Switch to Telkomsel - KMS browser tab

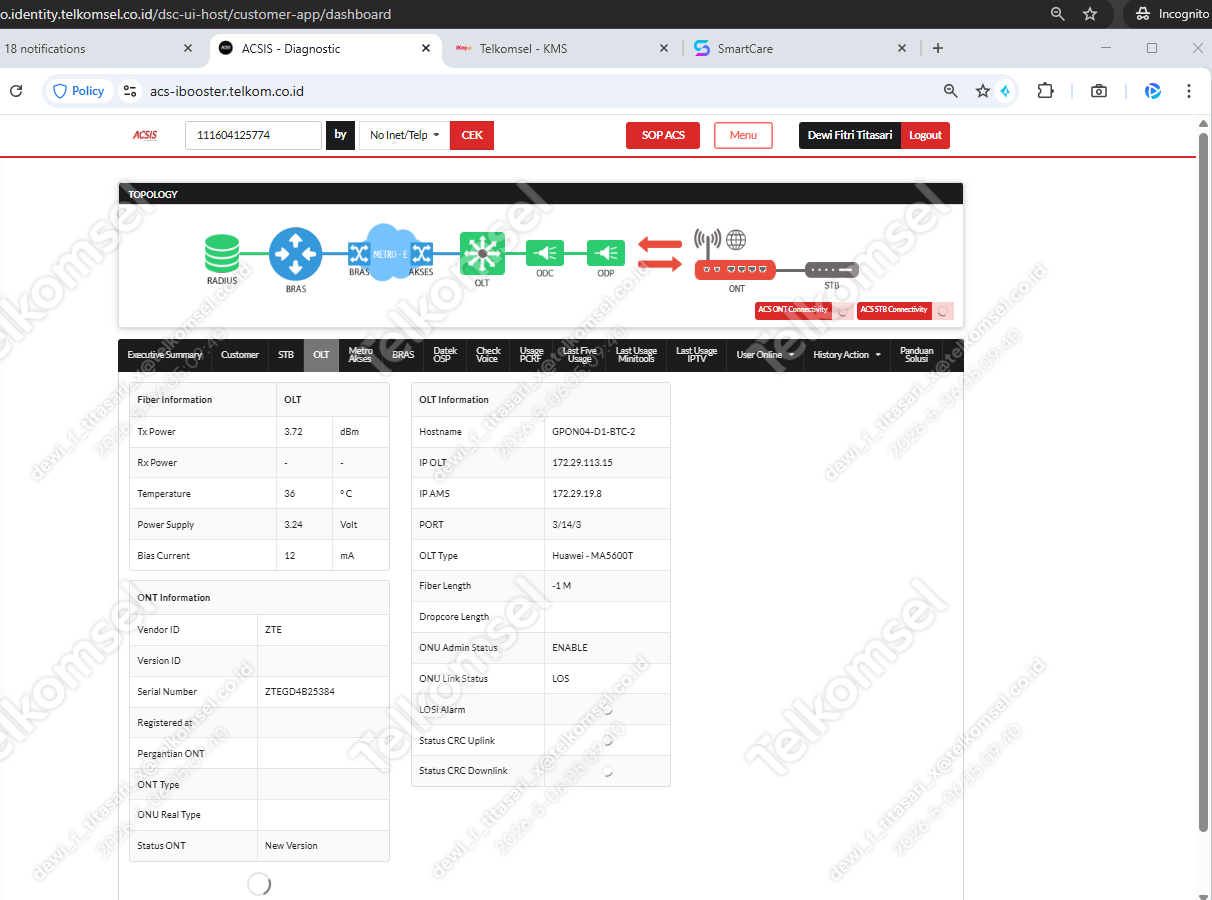point(560,48)
